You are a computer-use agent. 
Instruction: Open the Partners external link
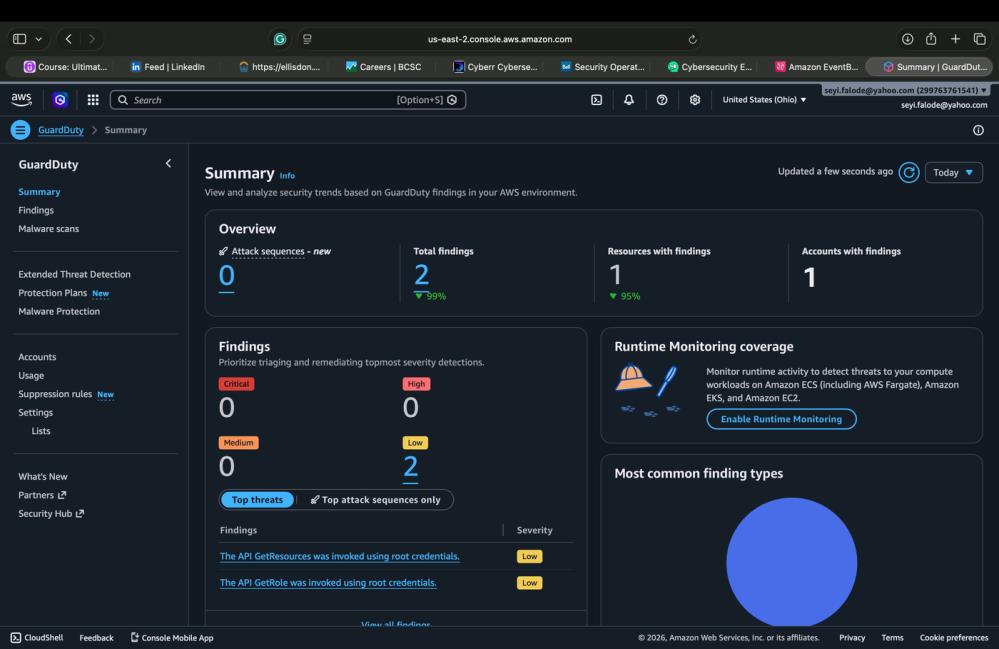tap(42, 495)
